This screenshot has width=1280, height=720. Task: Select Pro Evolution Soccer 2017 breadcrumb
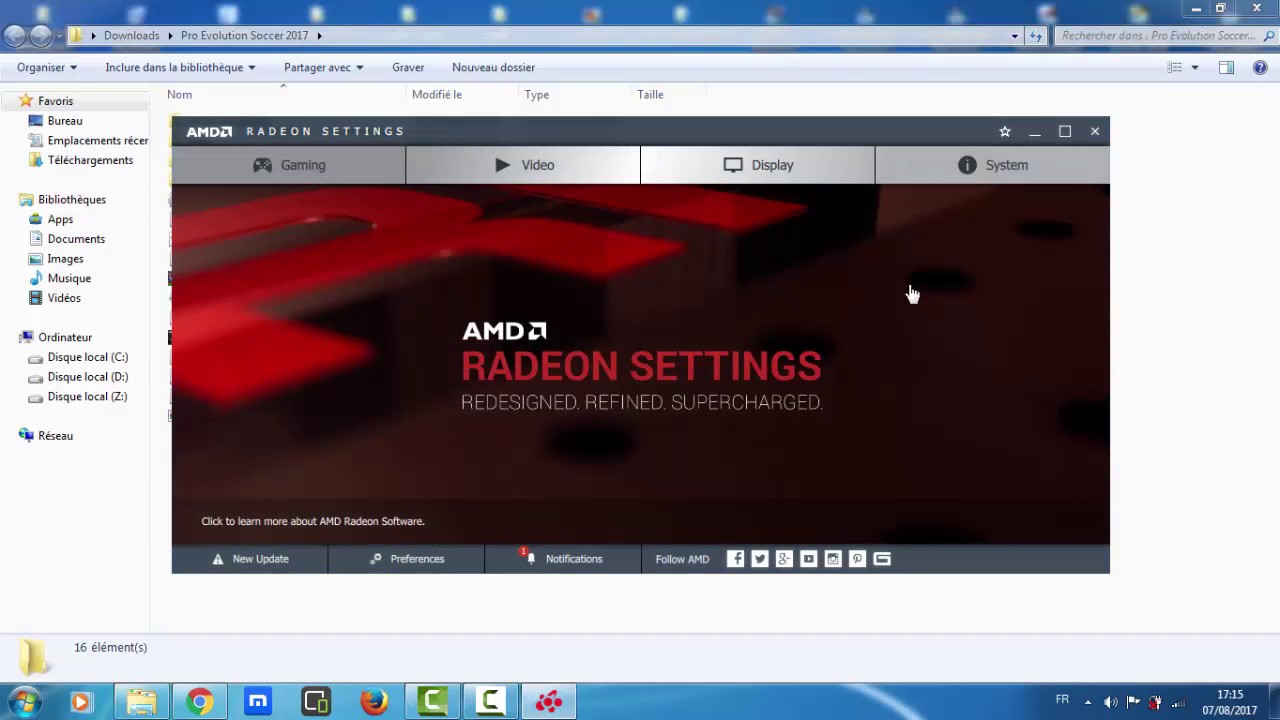pos(244,35)
